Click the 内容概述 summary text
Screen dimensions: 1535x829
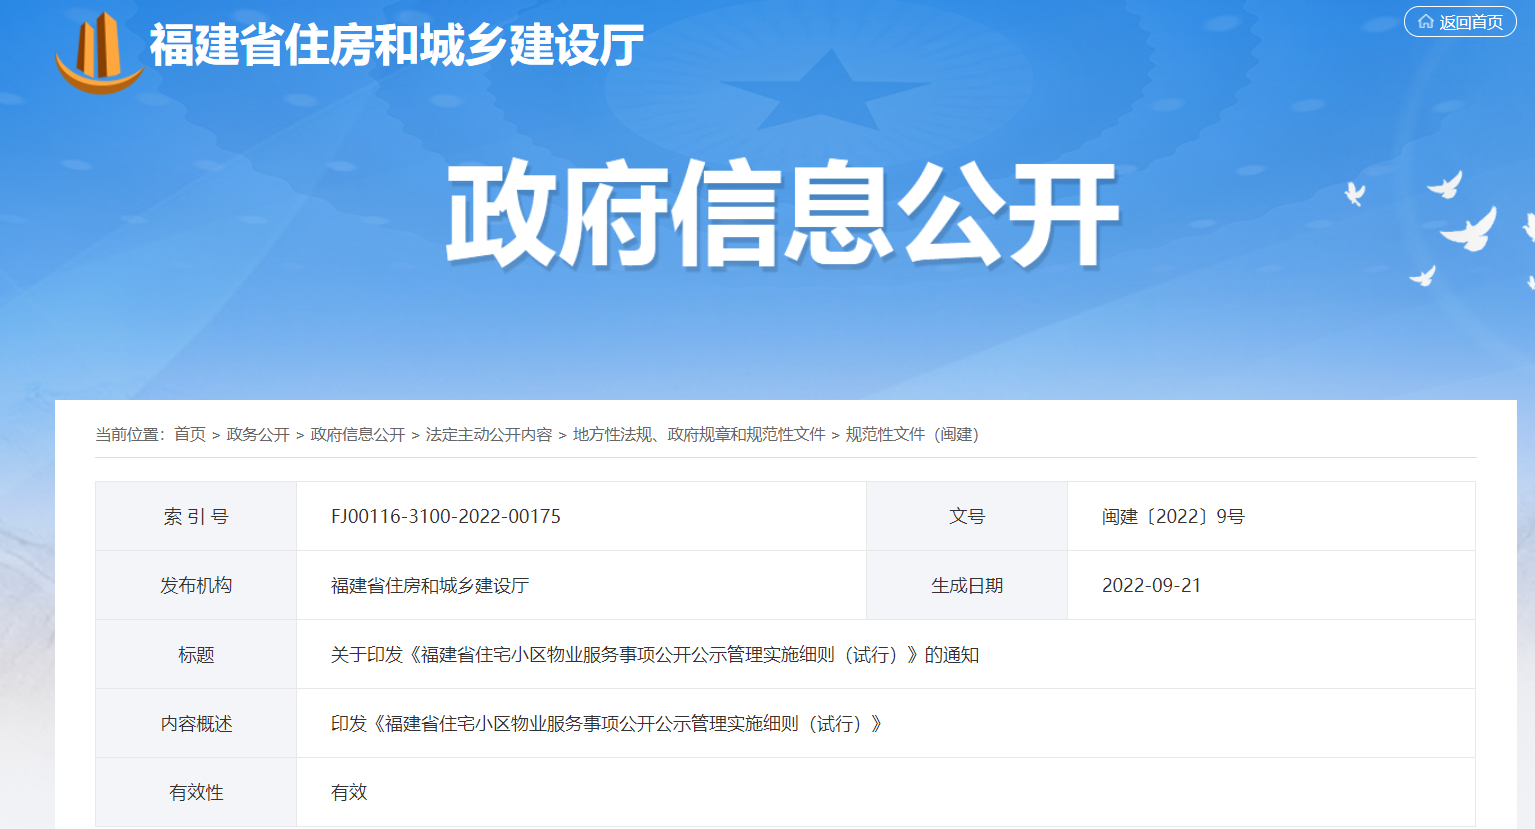click(607, 724)
